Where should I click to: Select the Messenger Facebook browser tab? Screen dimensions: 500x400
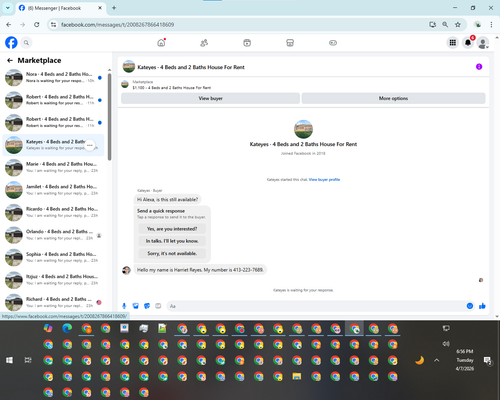click(x=60, y=8)
